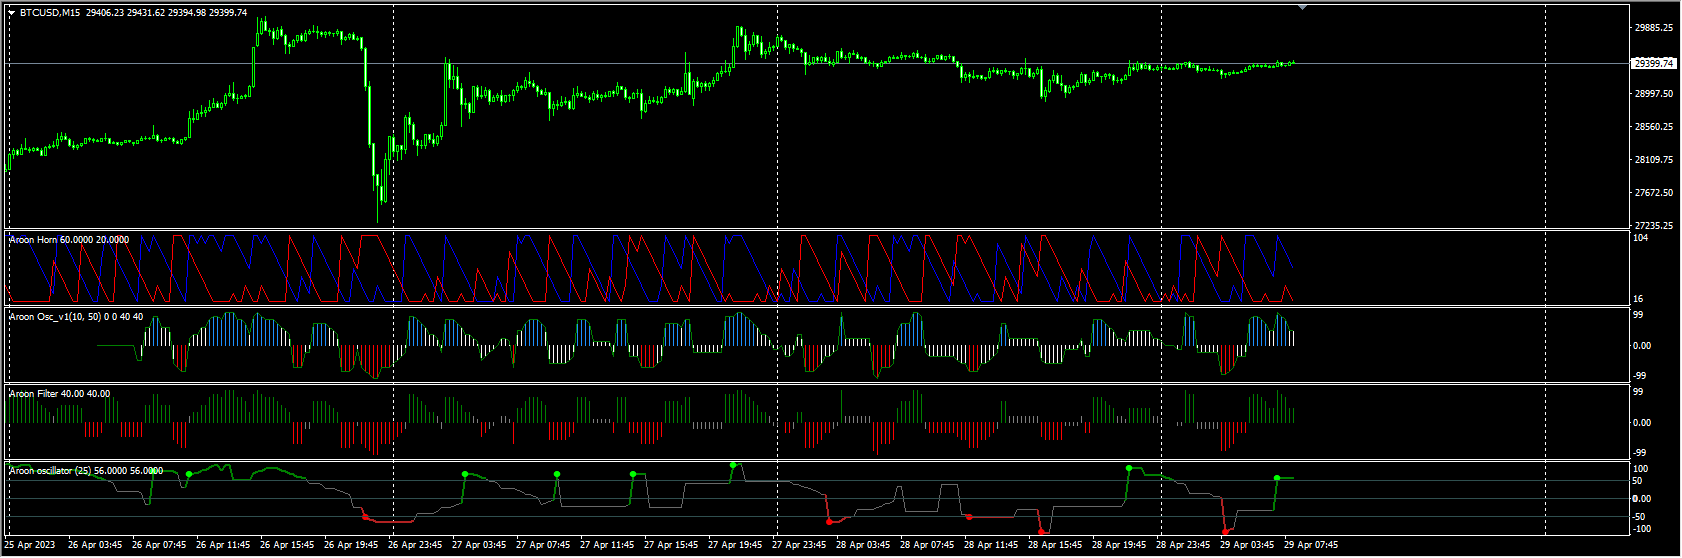Select the Aroon oscillator (25) indicator label

pyautogui.click(x=86, y=470)
